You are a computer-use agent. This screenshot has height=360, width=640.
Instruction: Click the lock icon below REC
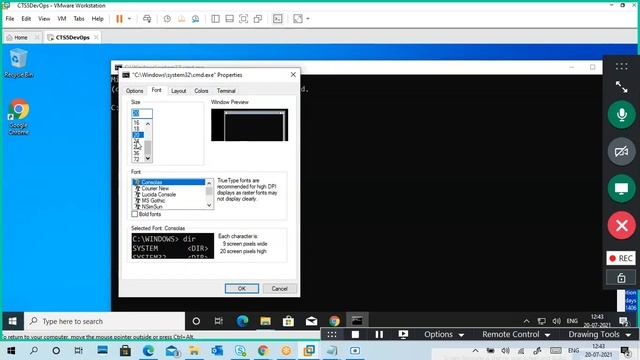pos(621,278)
